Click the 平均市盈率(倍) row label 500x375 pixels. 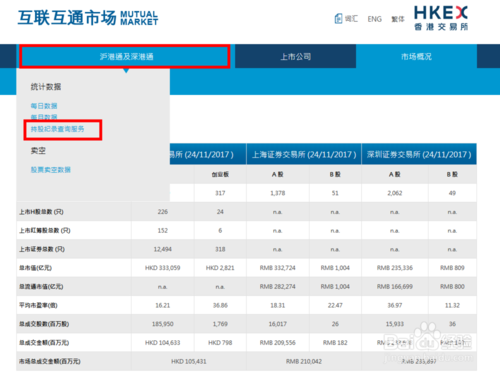coord(38,305)
